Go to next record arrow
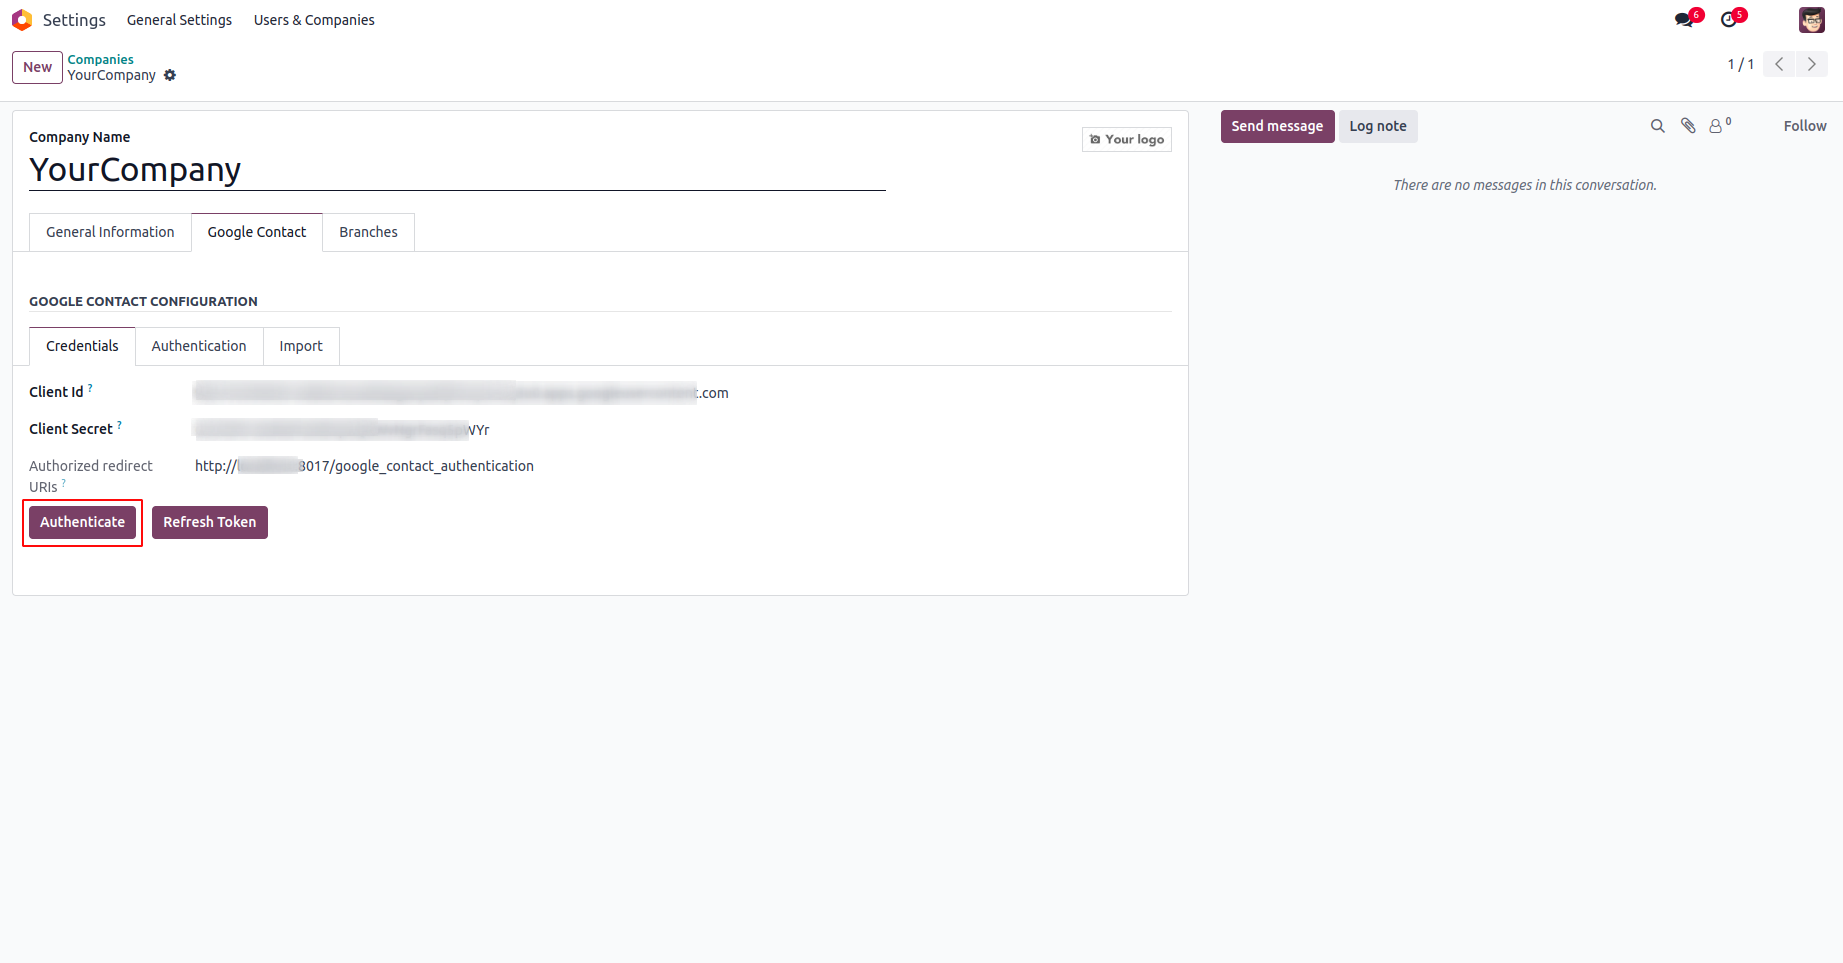The image size is (1843, 963). (1812, 64)
